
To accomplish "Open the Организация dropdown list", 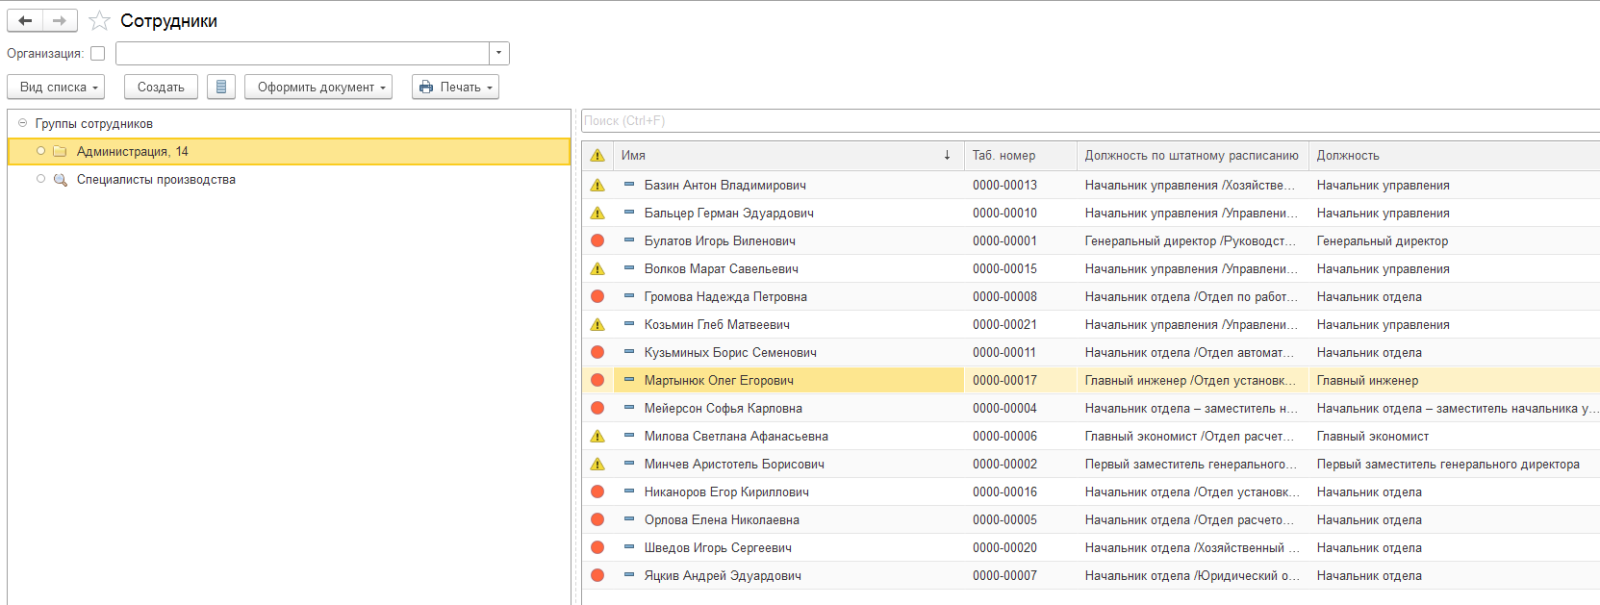I will [499, 54].
